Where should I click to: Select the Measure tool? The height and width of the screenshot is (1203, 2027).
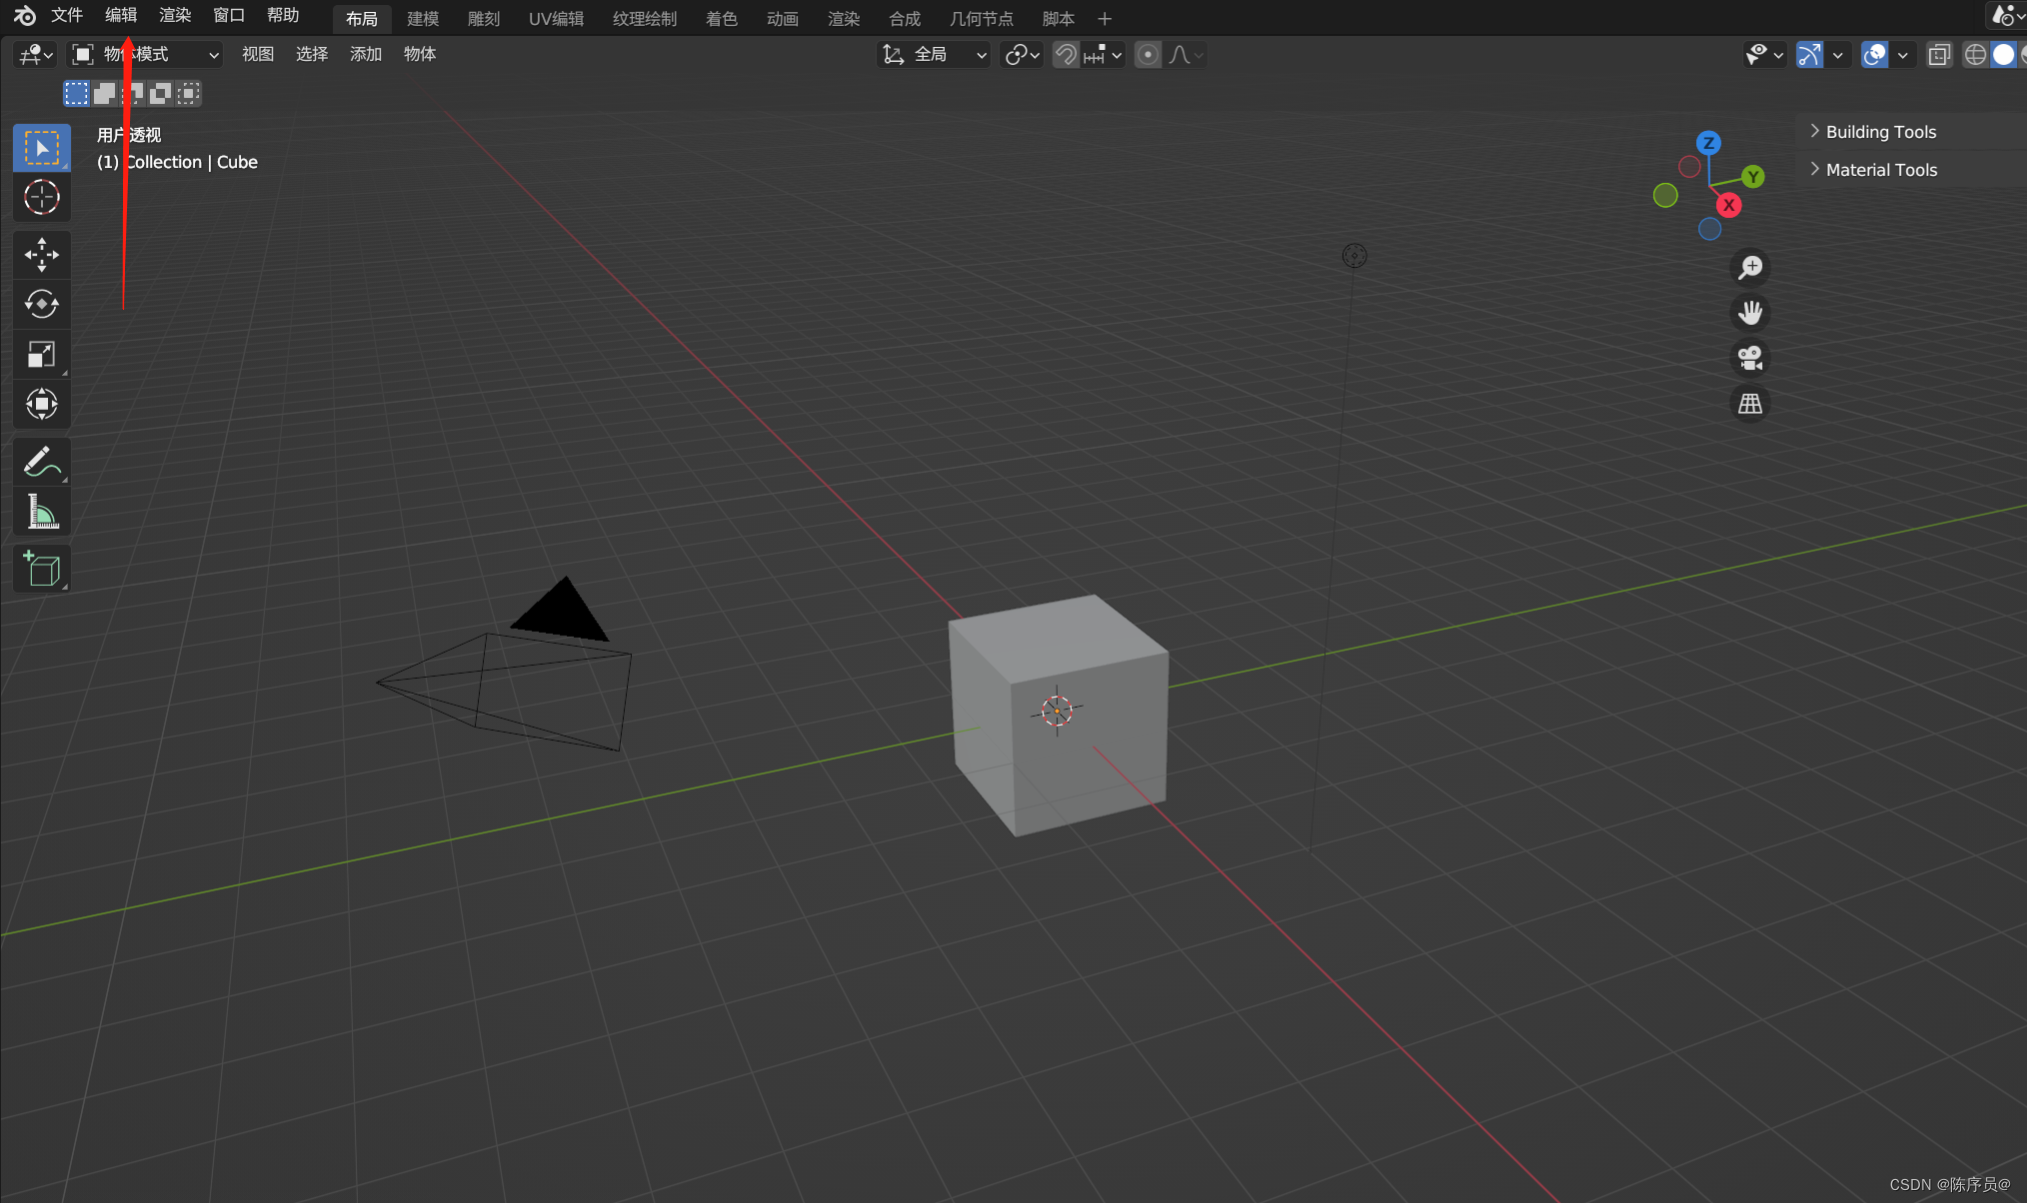coord(41,513)
